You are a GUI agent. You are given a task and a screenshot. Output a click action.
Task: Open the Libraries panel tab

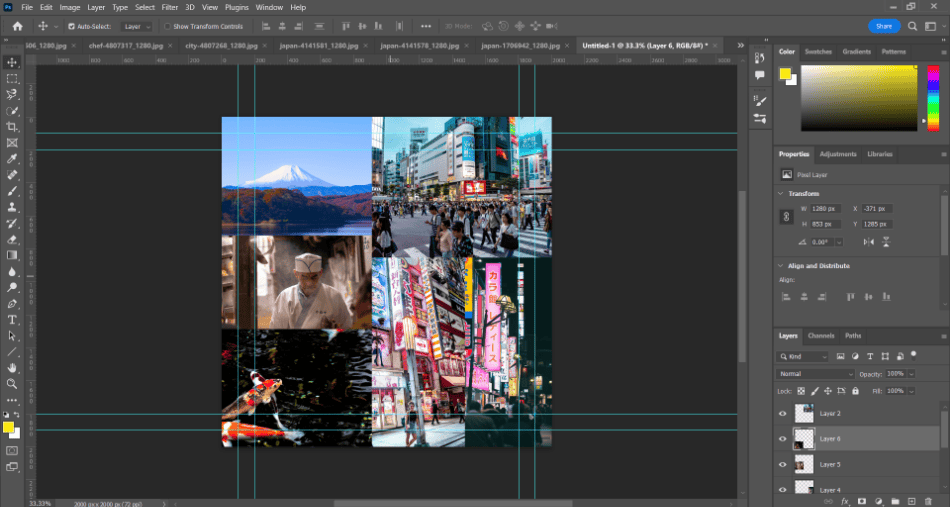point(880,154)
